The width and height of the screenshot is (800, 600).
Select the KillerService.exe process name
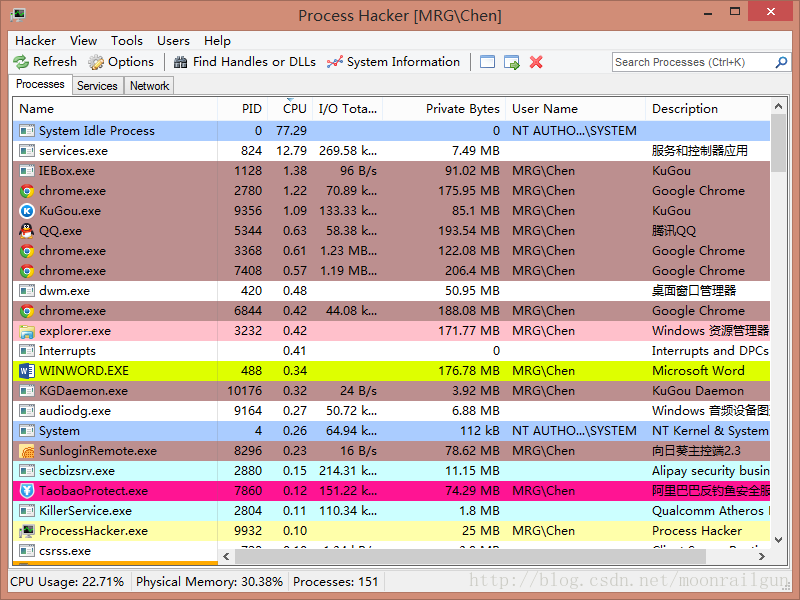point(86,511)
